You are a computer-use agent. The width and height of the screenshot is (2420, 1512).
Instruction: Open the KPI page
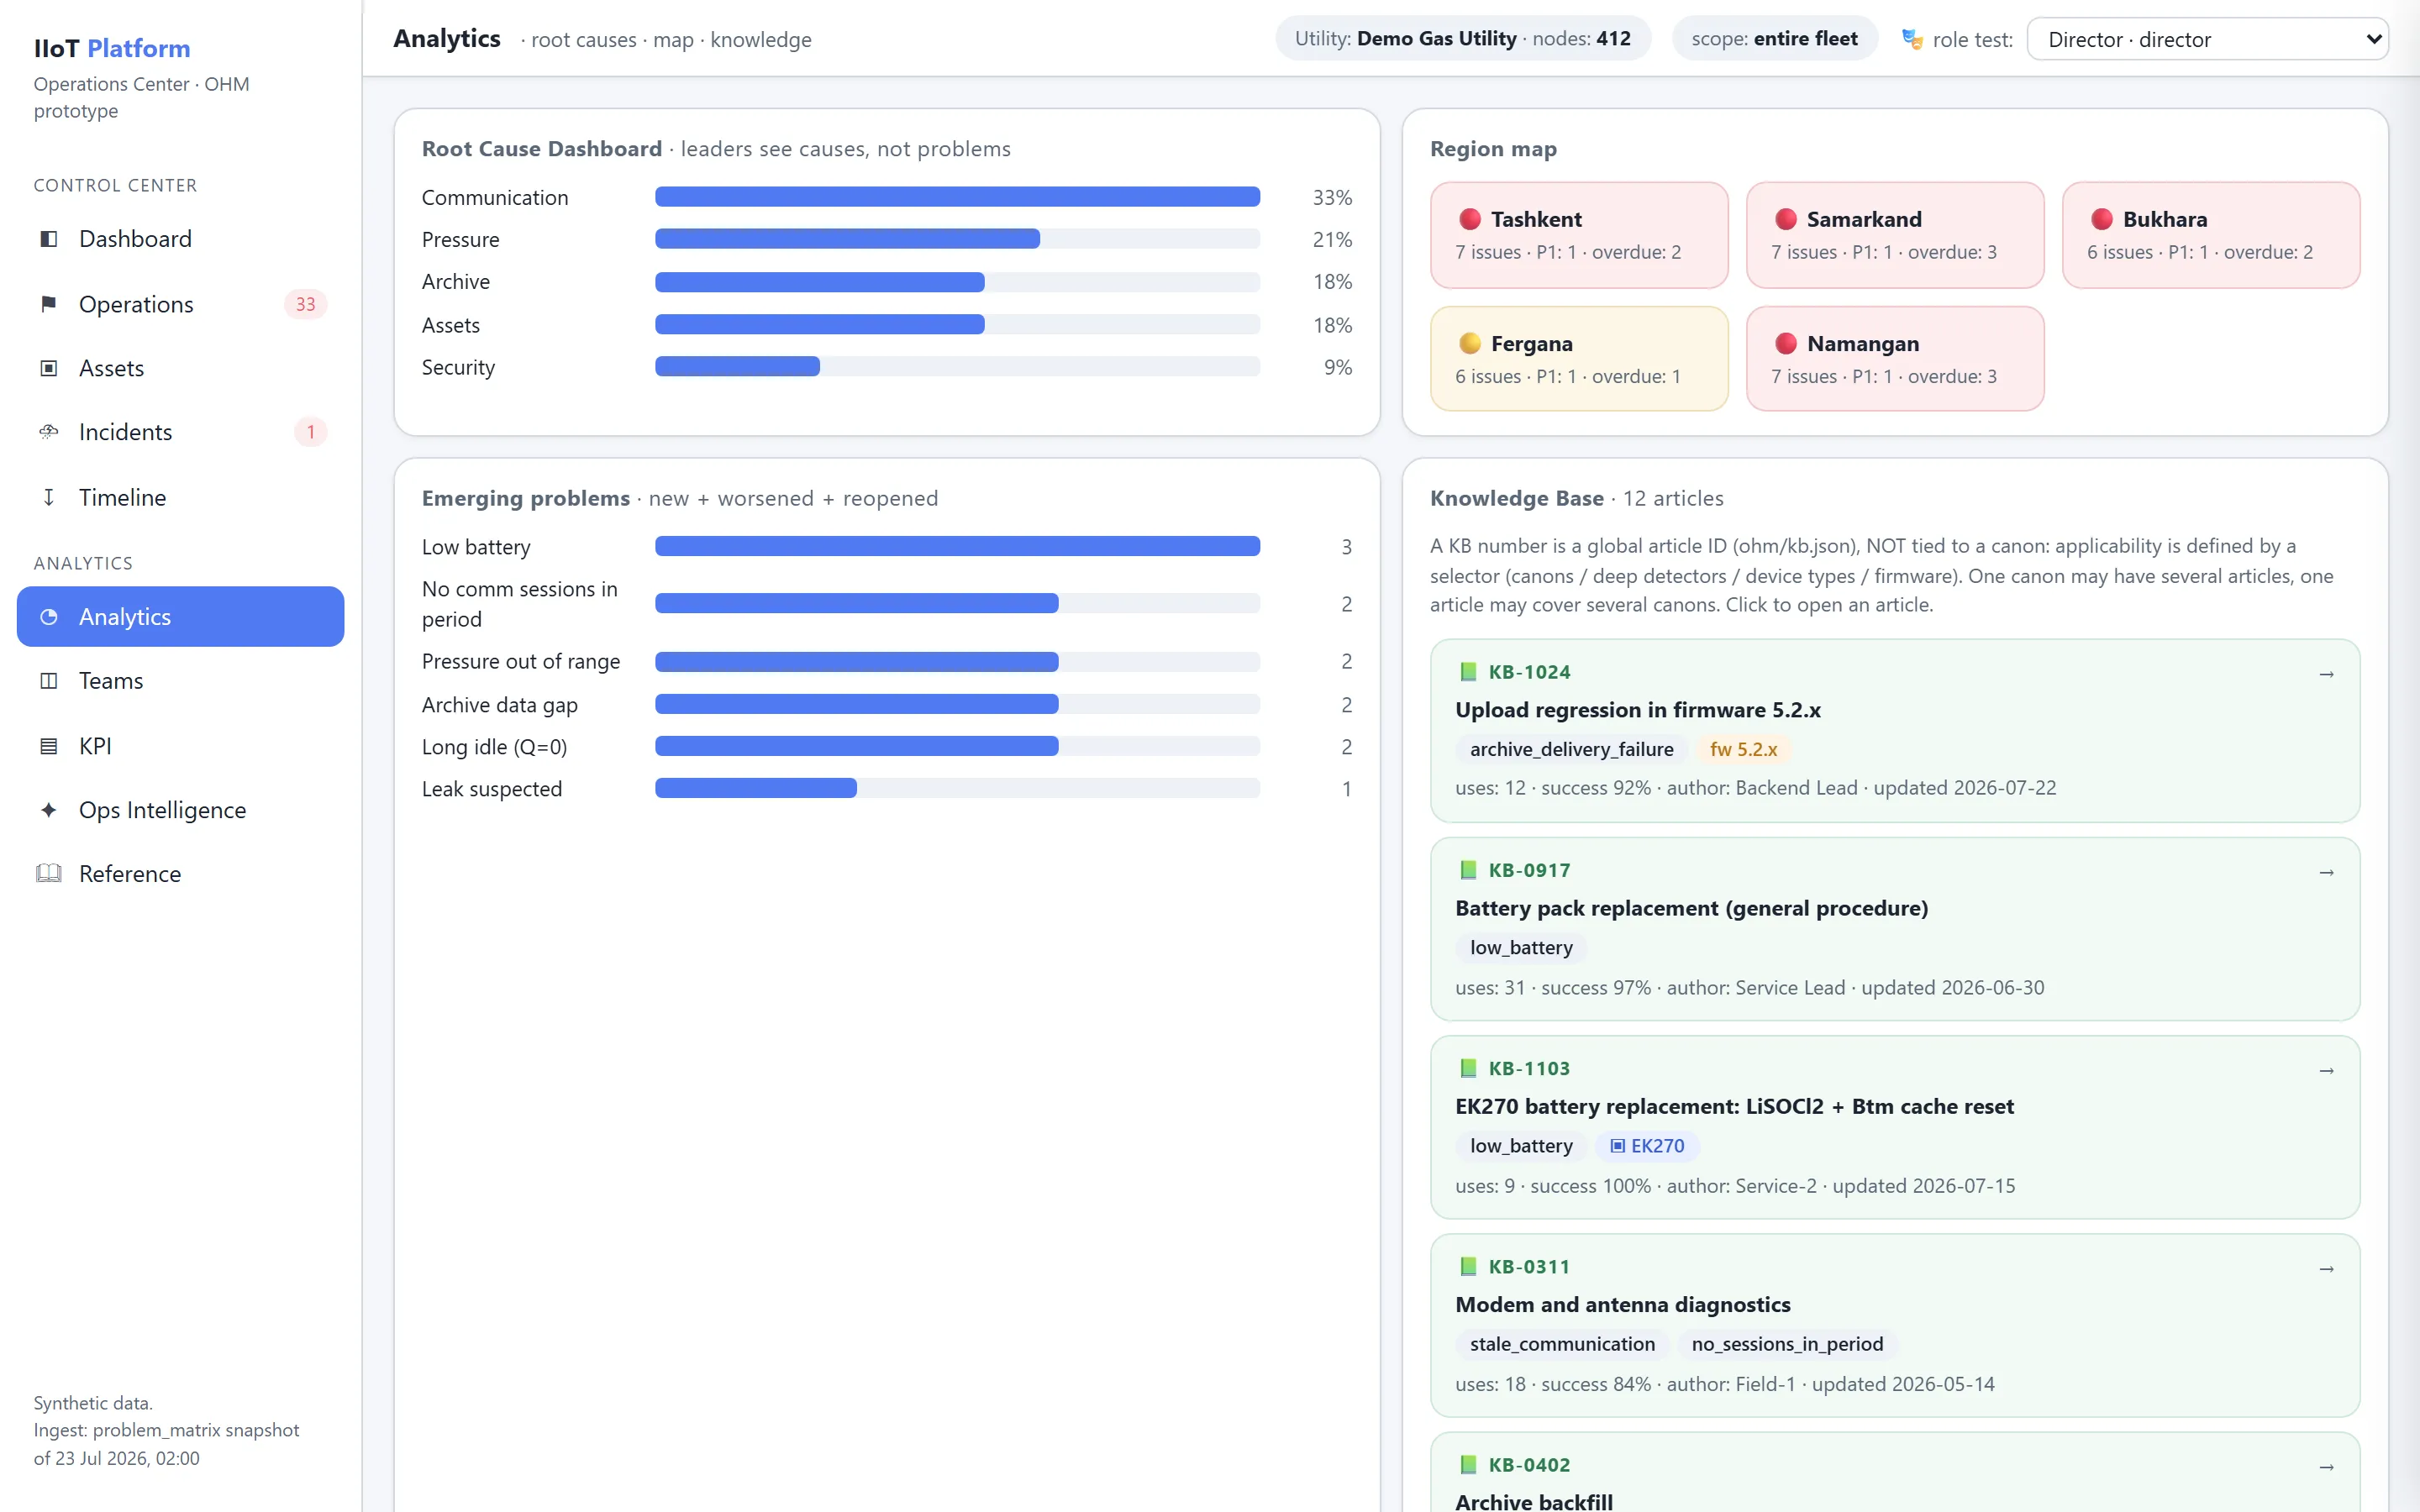coord(180,746)
